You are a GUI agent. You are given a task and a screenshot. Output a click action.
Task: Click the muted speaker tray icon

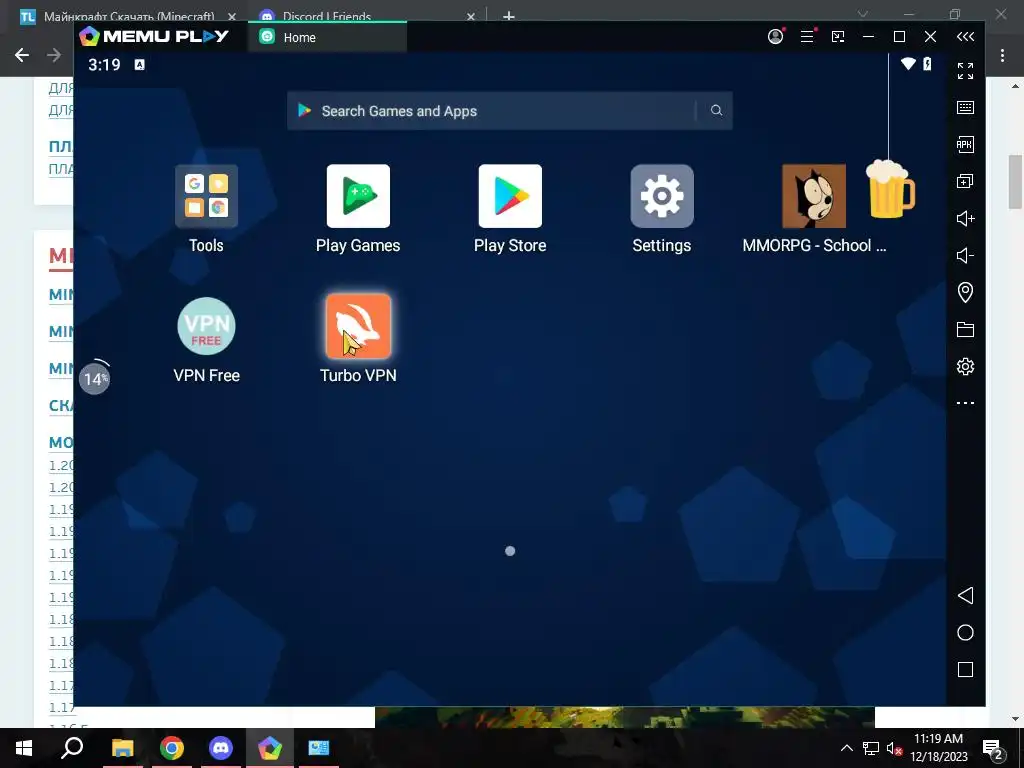(x=894, y=748)
